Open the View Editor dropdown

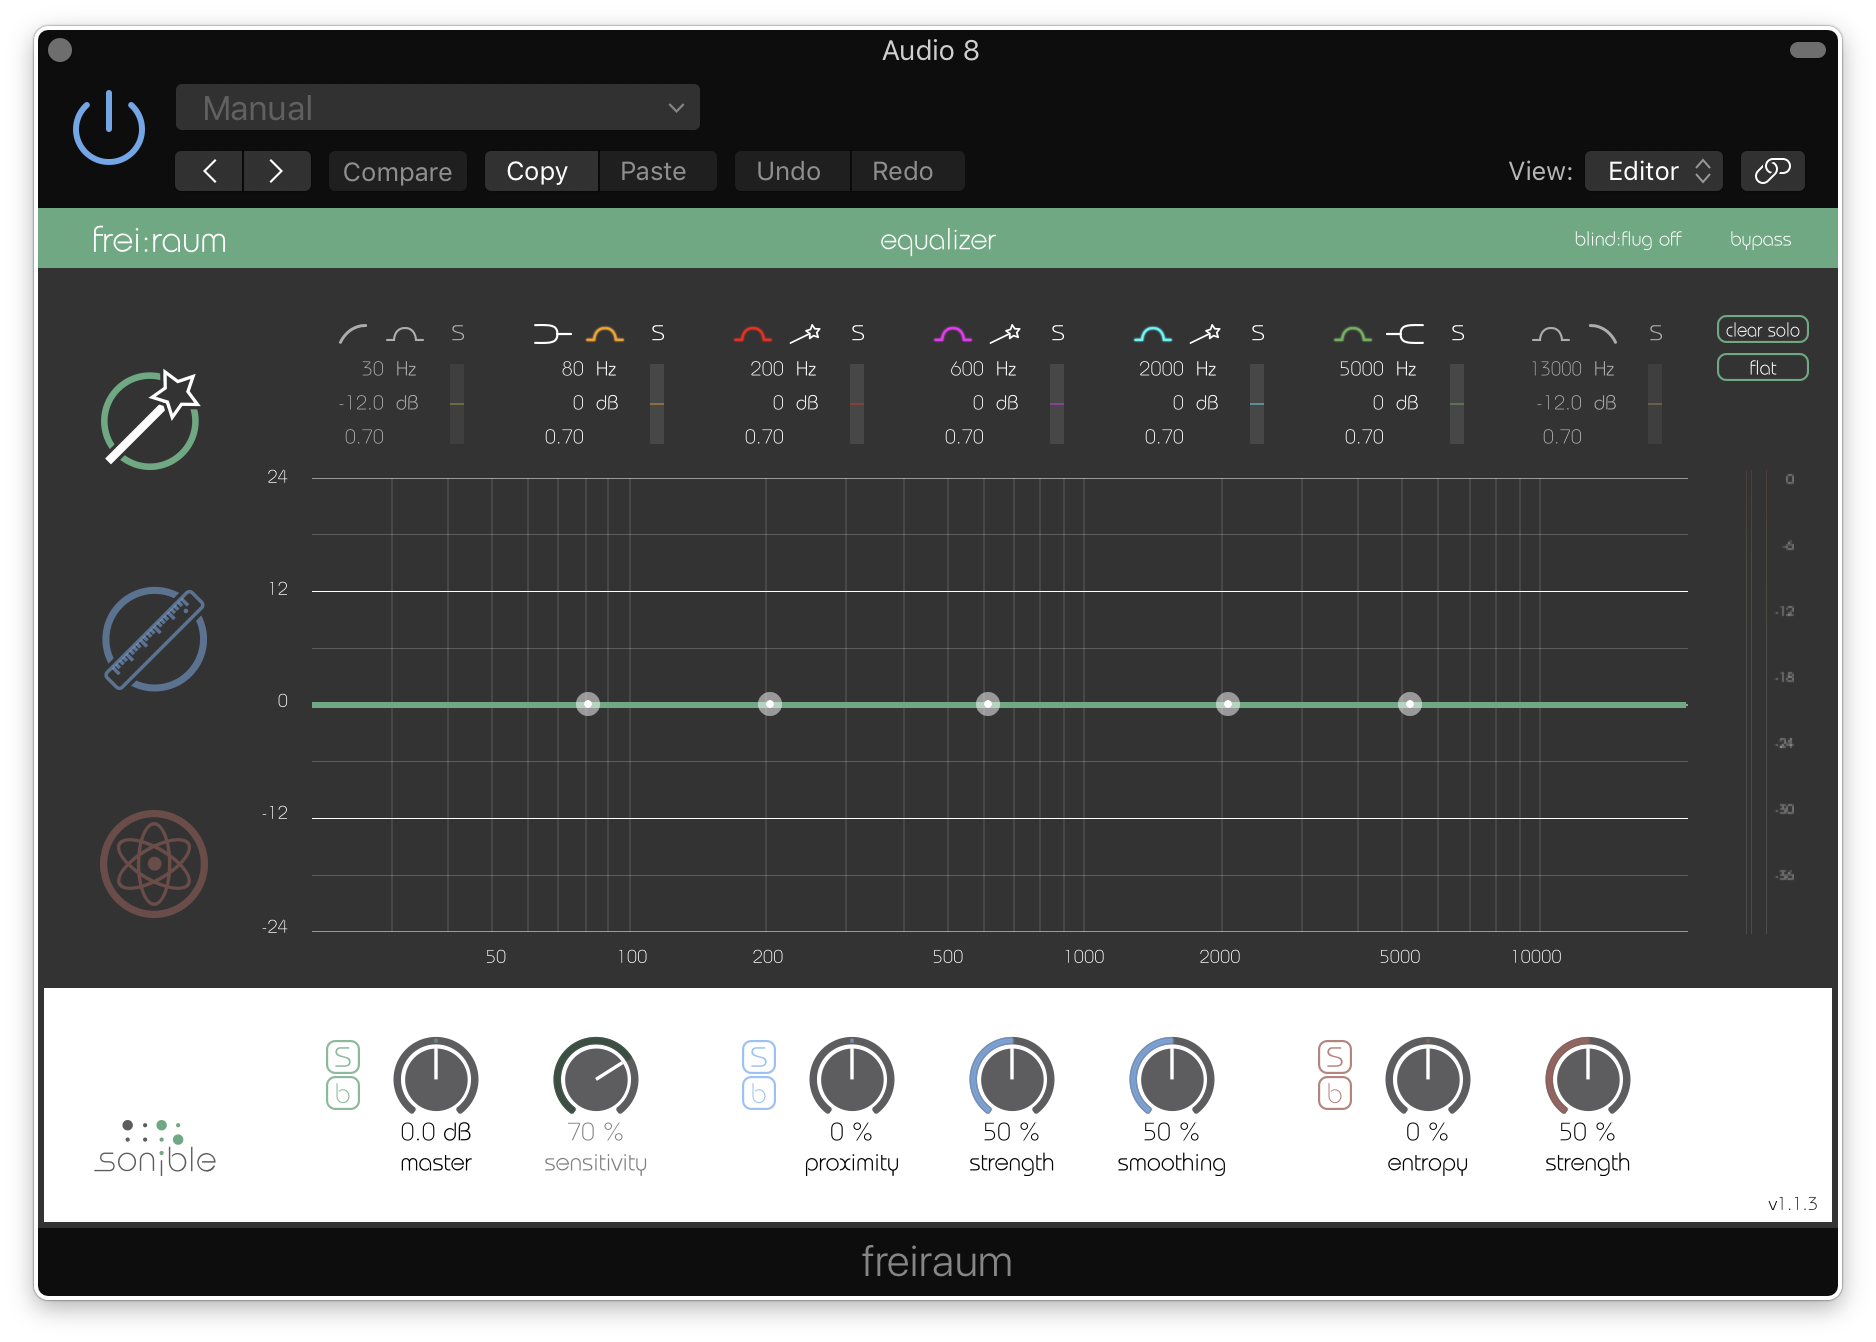(1653, 171)
